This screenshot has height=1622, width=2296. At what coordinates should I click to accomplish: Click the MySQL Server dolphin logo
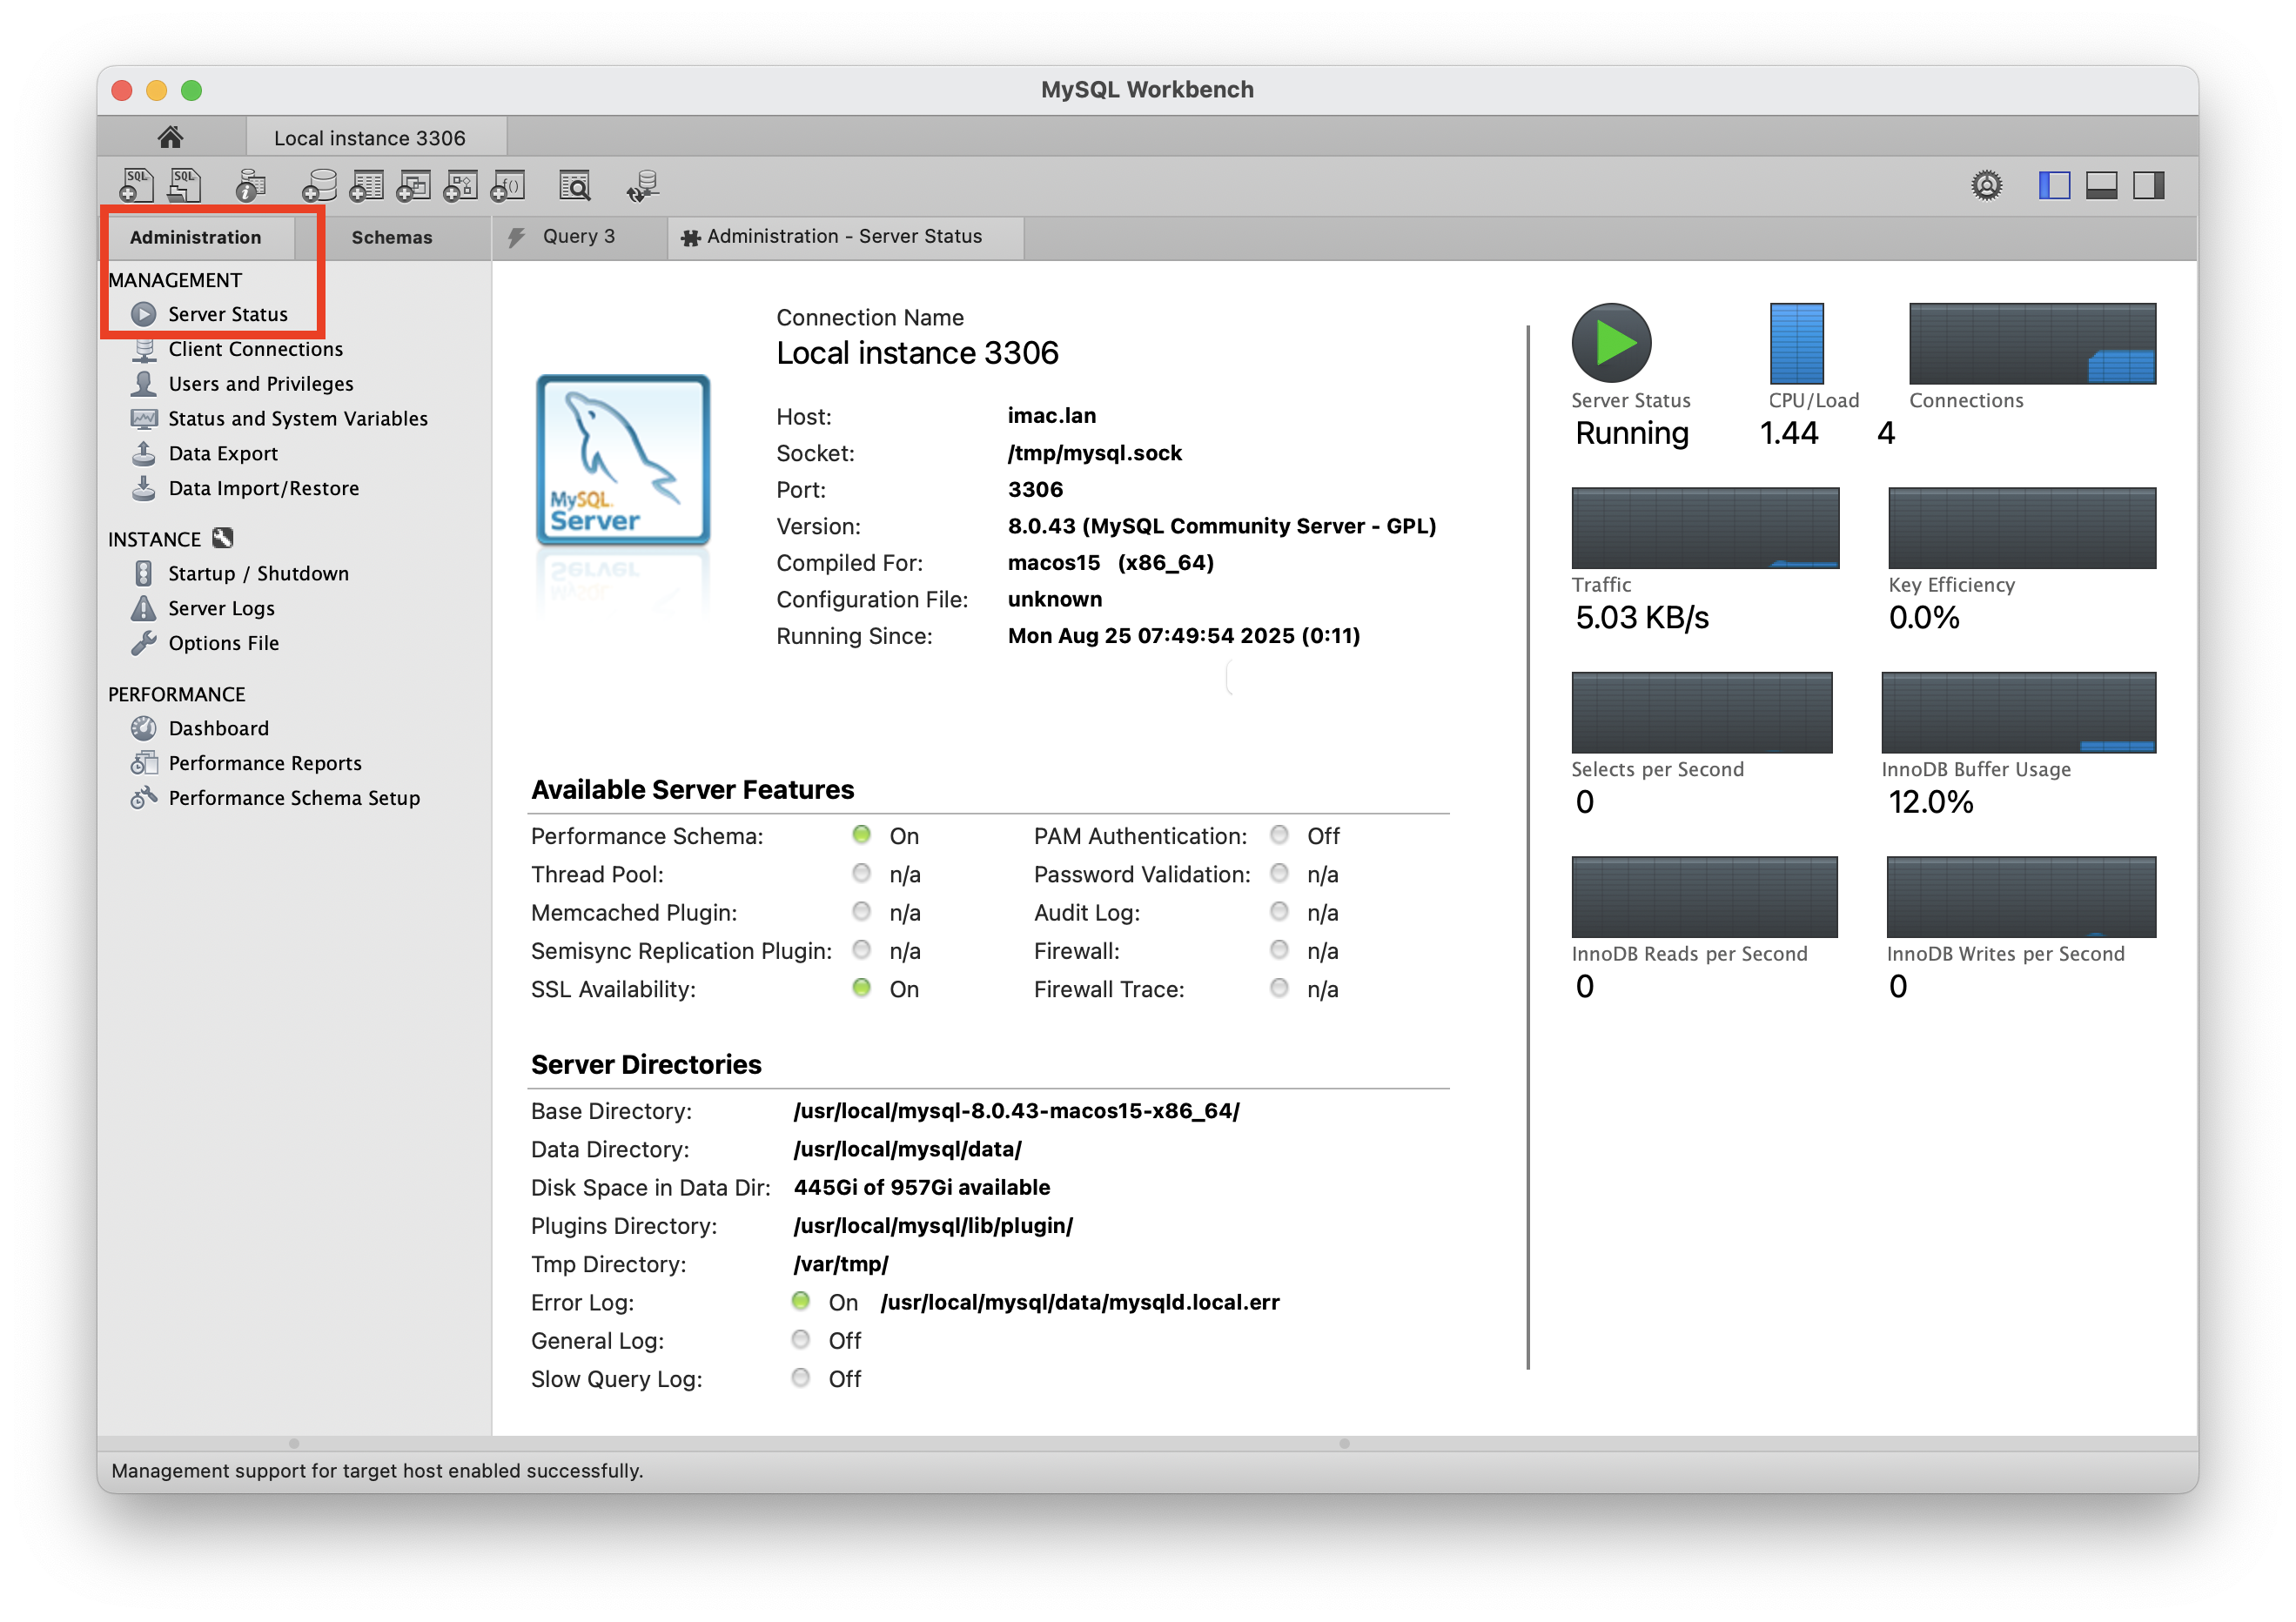click(x=623, y=460)
